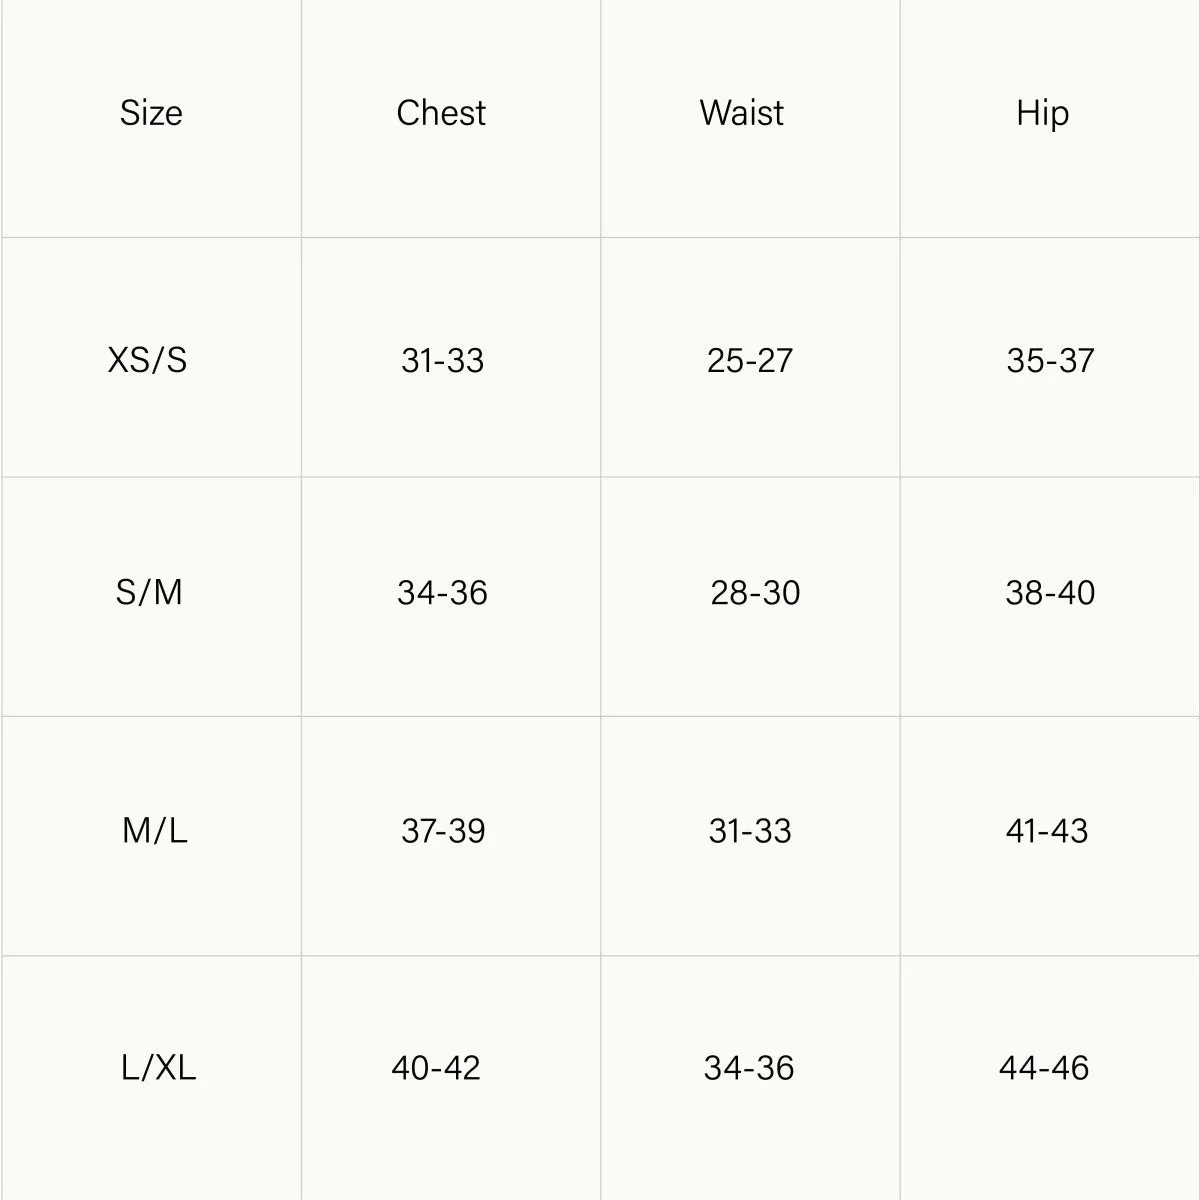Click the Chest column header

(441, 113)
